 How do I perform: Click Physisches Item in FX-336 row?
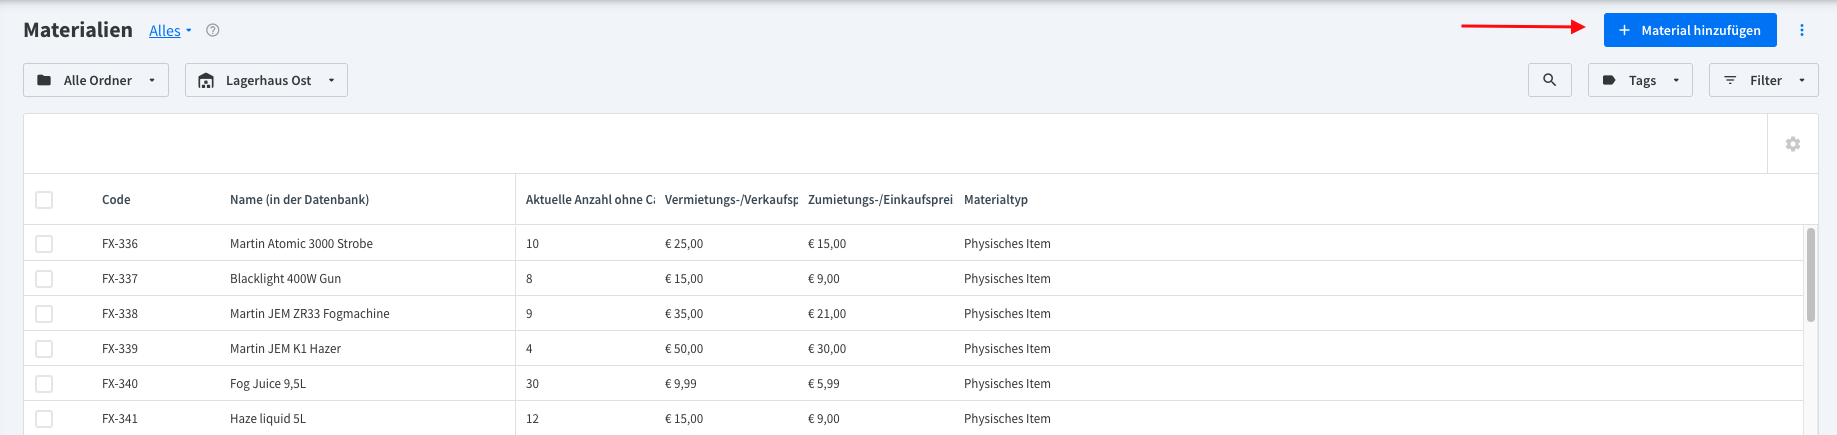[x=1007, y=244]
